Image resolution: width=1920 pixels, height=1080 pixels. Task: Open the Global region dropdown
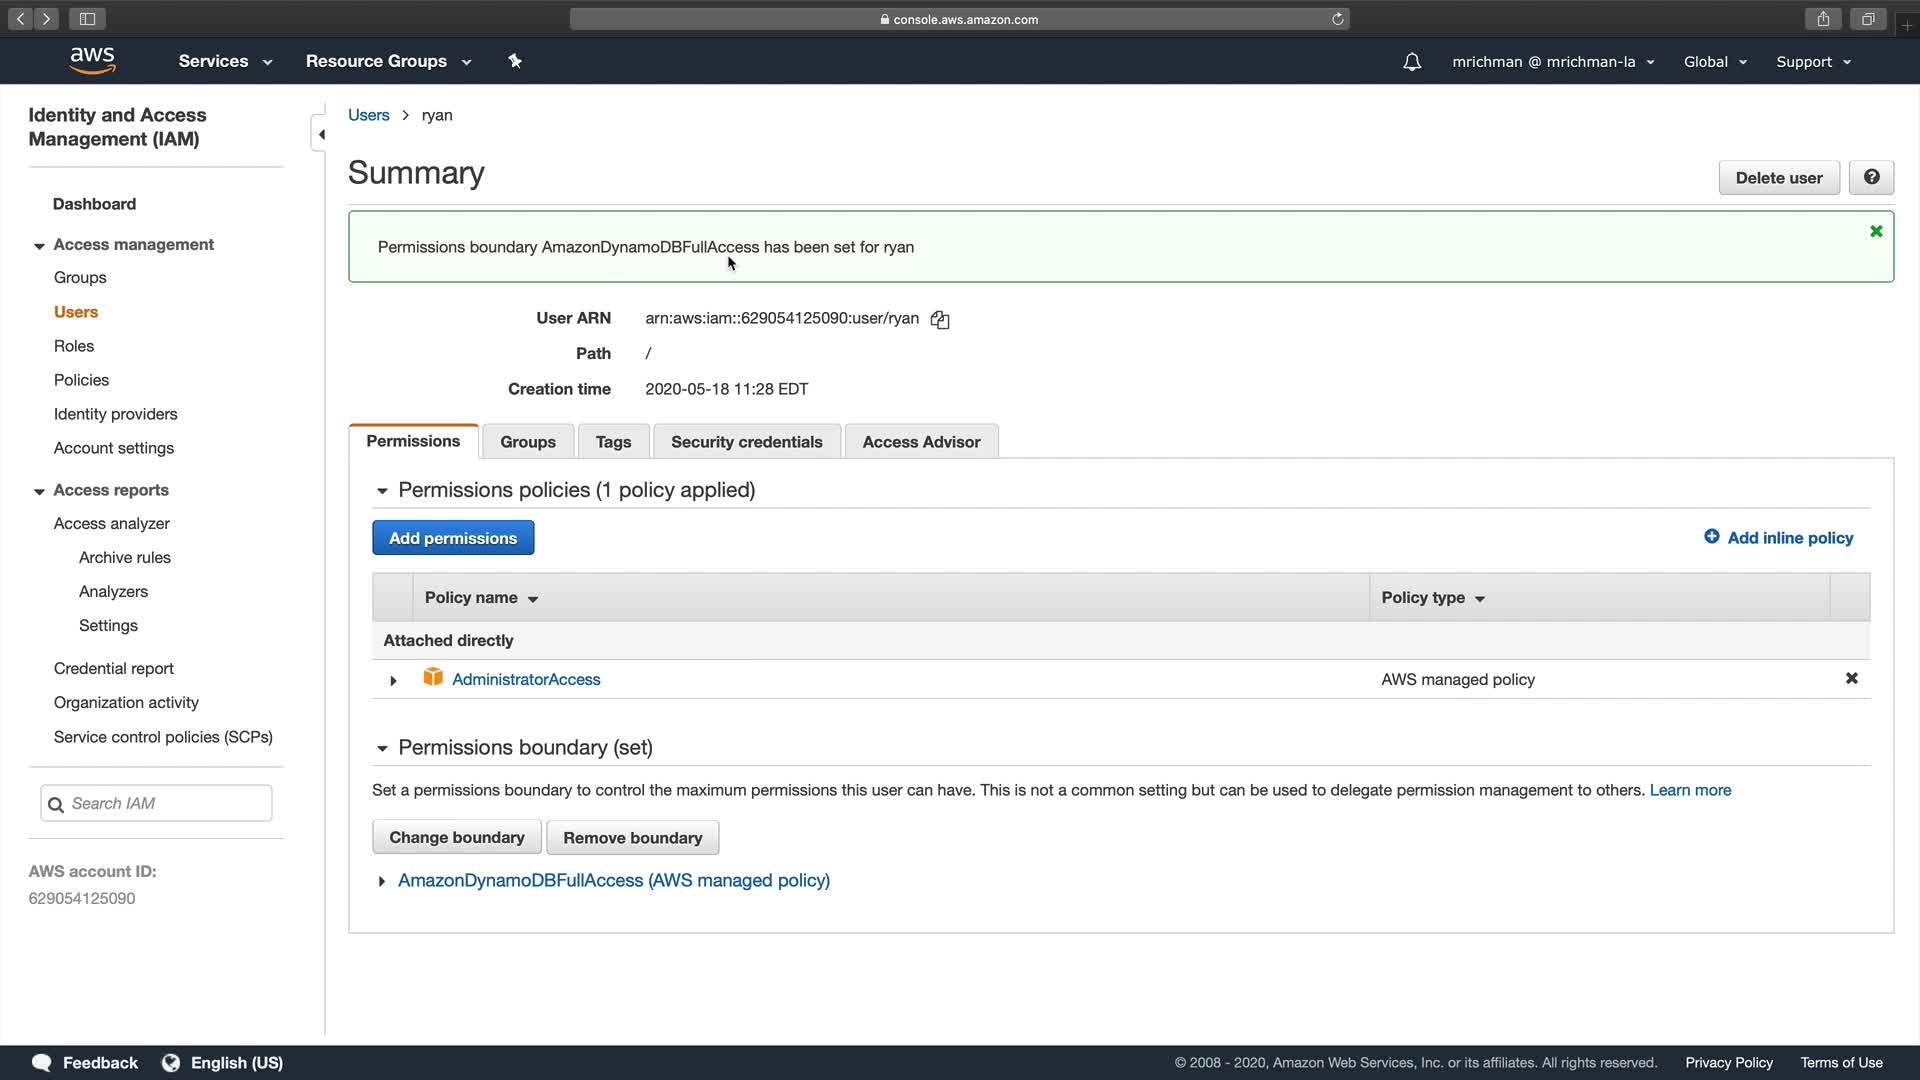tap(1715, 62)
